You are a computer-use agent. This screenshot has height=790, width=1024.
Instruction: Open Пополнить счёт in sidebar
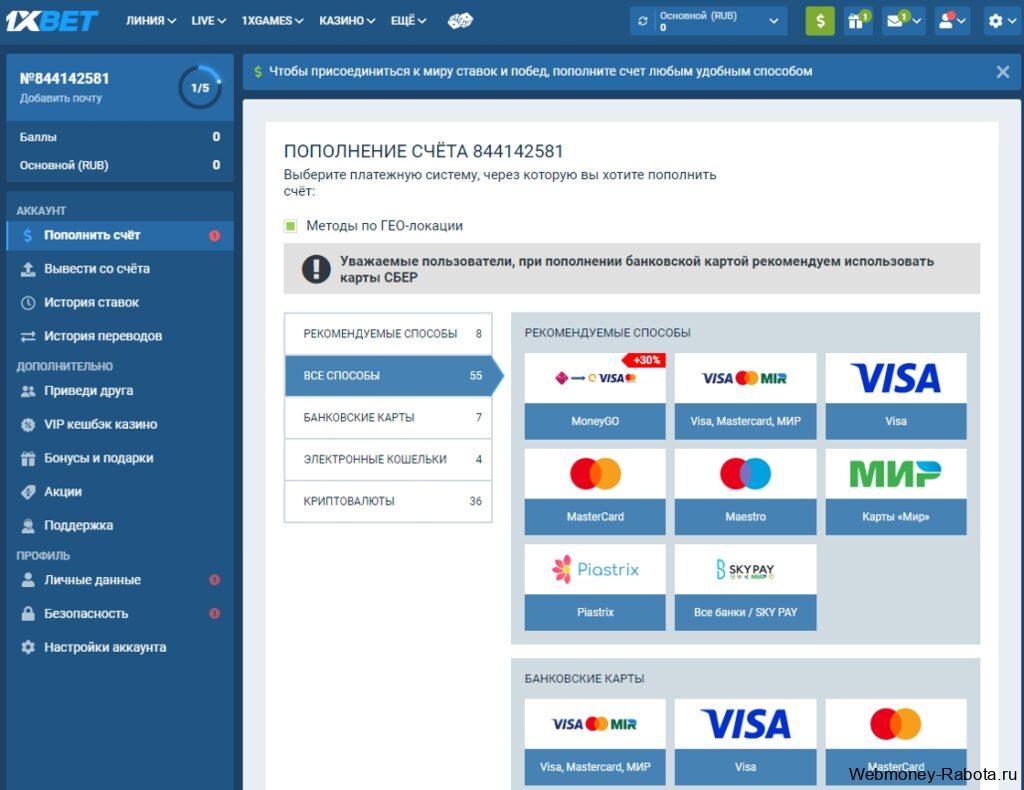click(x=120, y=236)
